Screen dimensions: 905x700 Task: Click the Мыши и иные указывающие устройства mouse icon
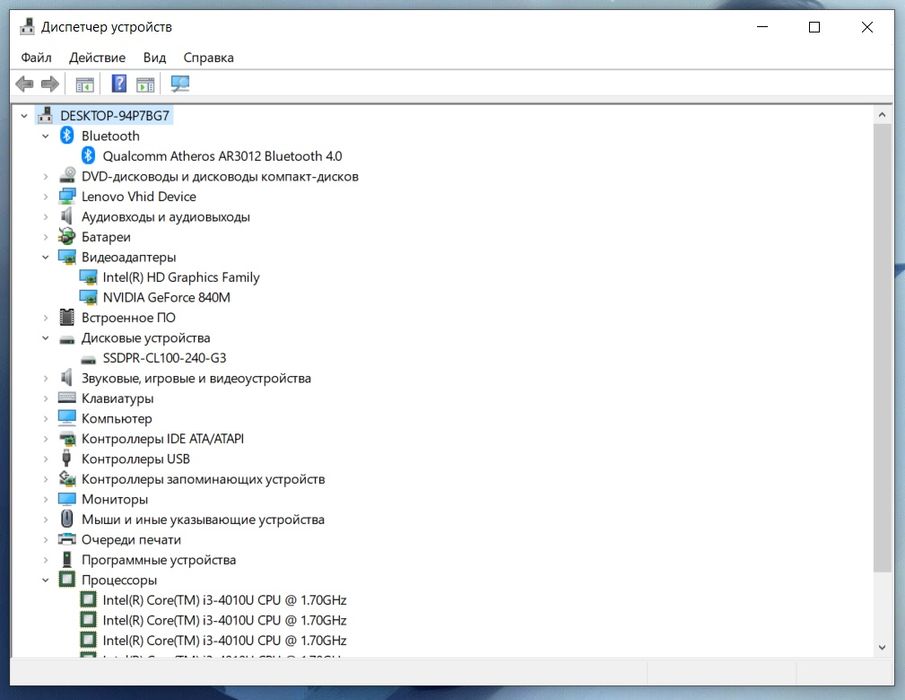tap(67, 519)
